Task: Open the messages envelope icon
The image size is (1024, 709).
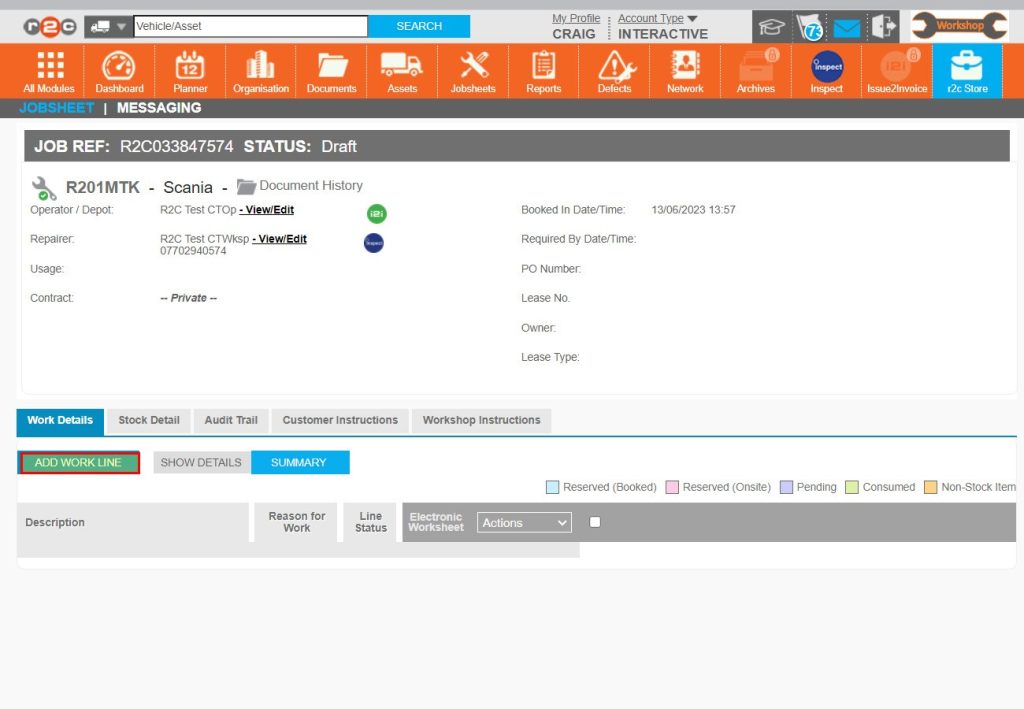Action: pyautogui.click(x=845, y=26)
